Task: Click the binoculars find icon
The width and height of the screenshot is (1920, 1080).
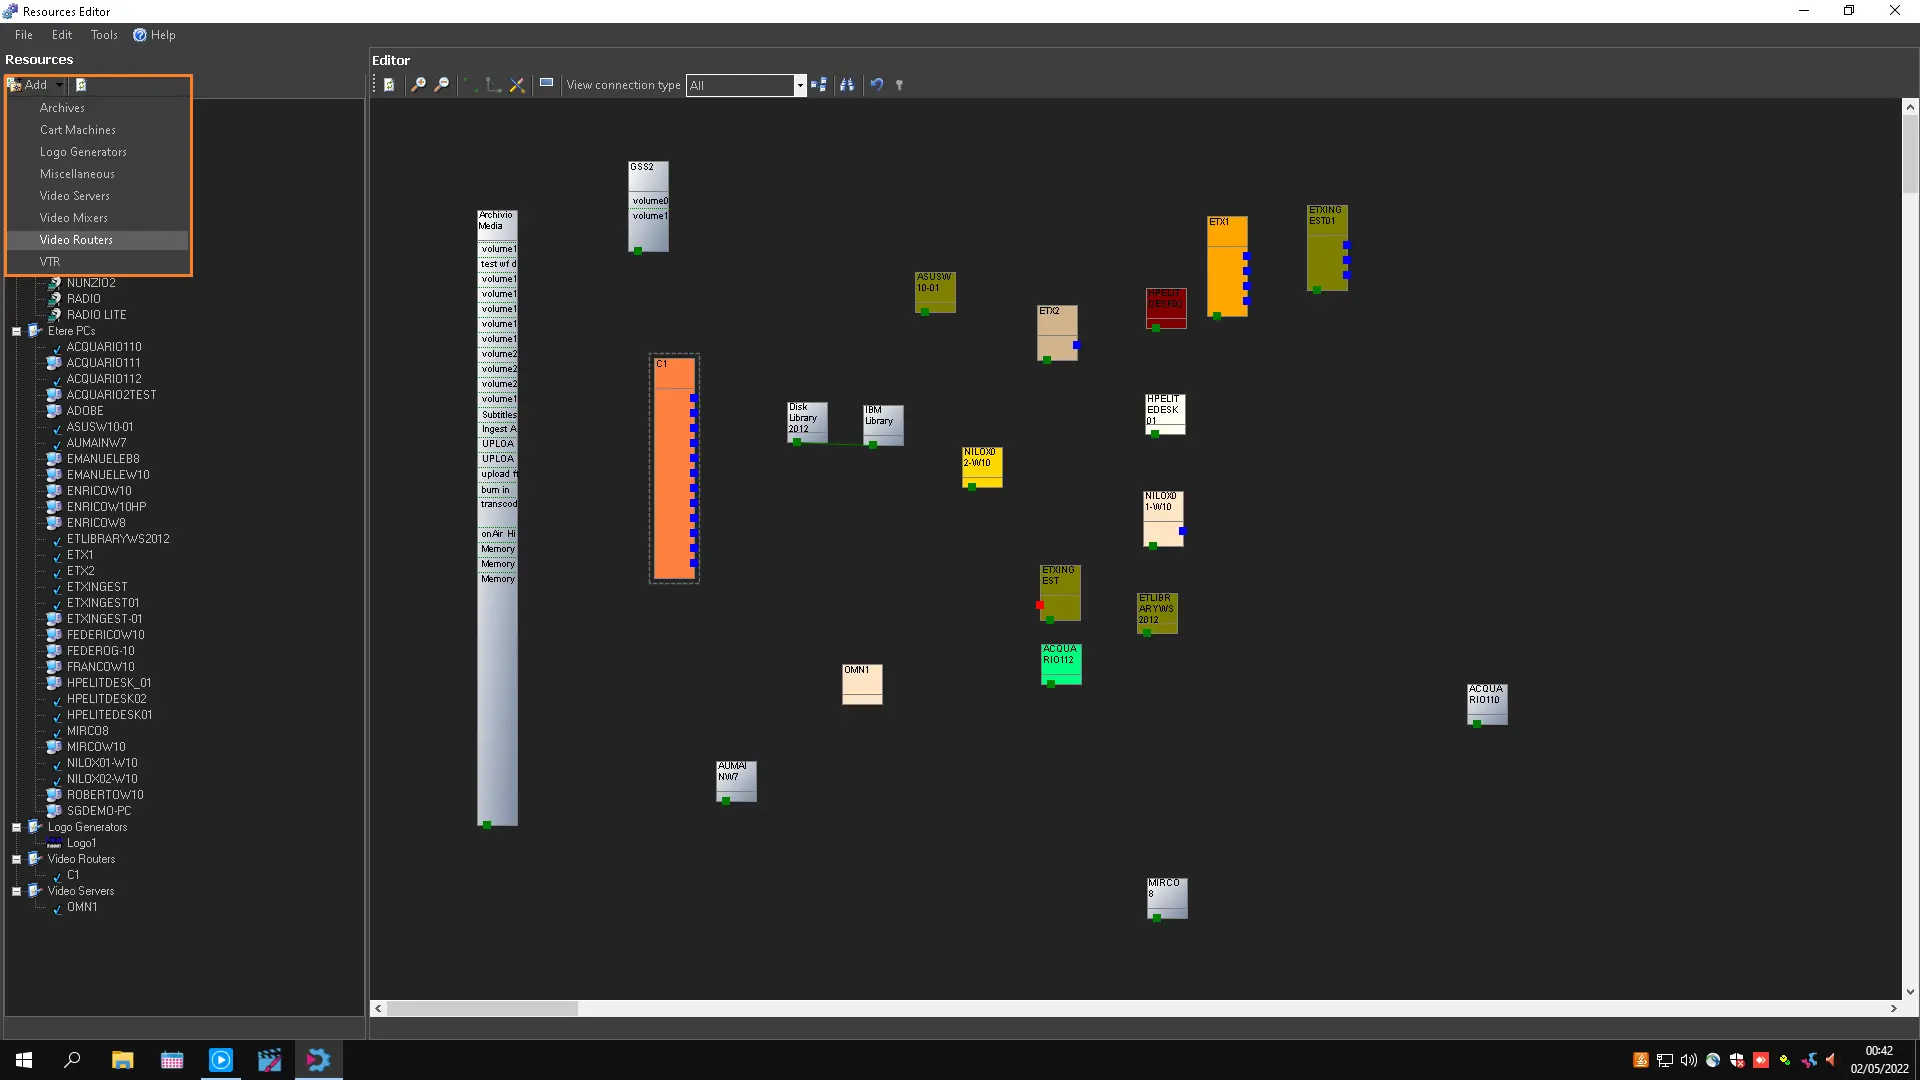Action: [847, 85]
